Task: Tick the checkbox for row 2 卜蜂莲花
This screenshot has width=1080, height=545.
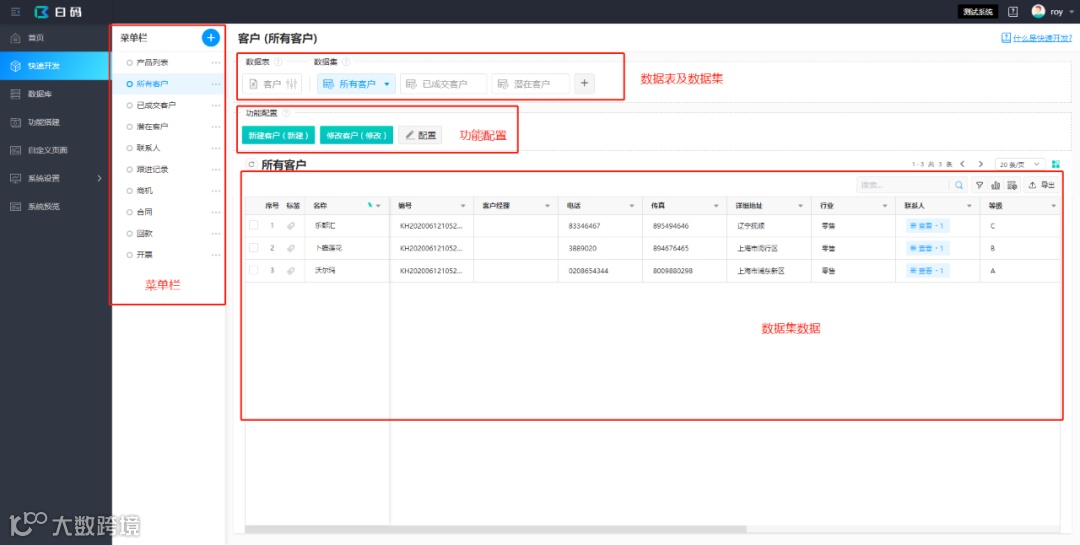Action: tap(253, 248)
